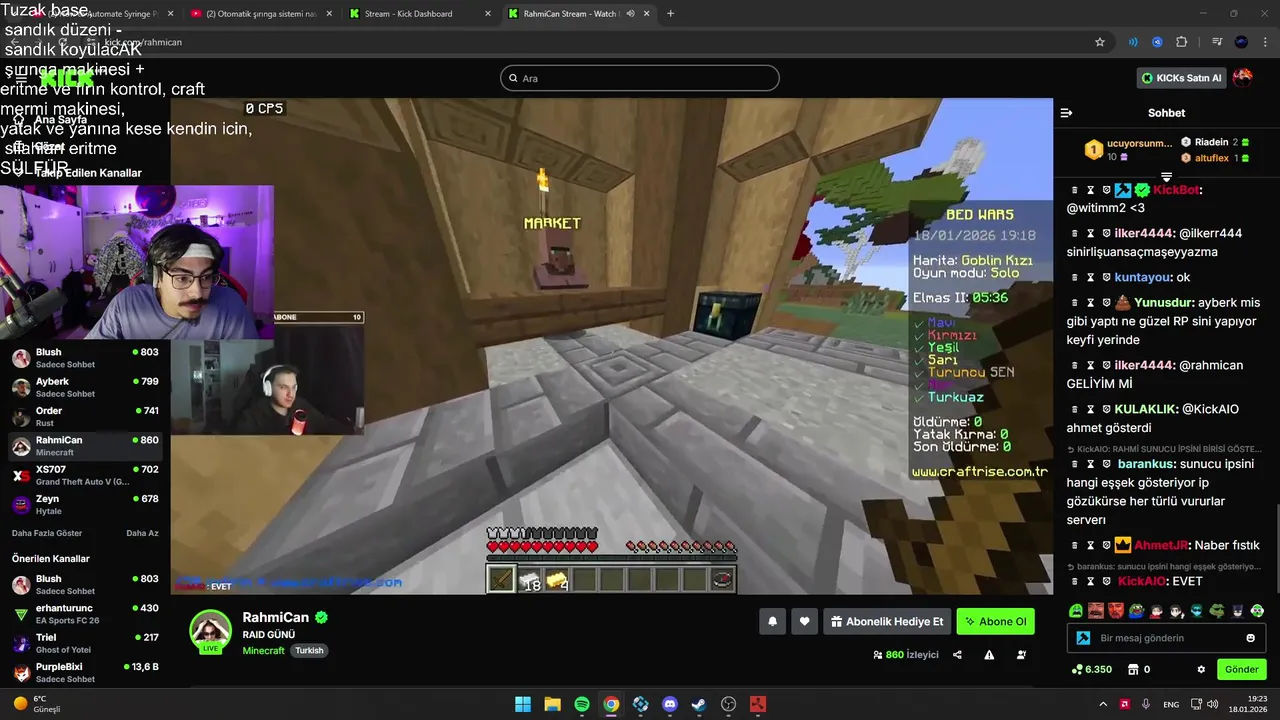
Task: Share the stream via share icon
Action: [957, 655]
